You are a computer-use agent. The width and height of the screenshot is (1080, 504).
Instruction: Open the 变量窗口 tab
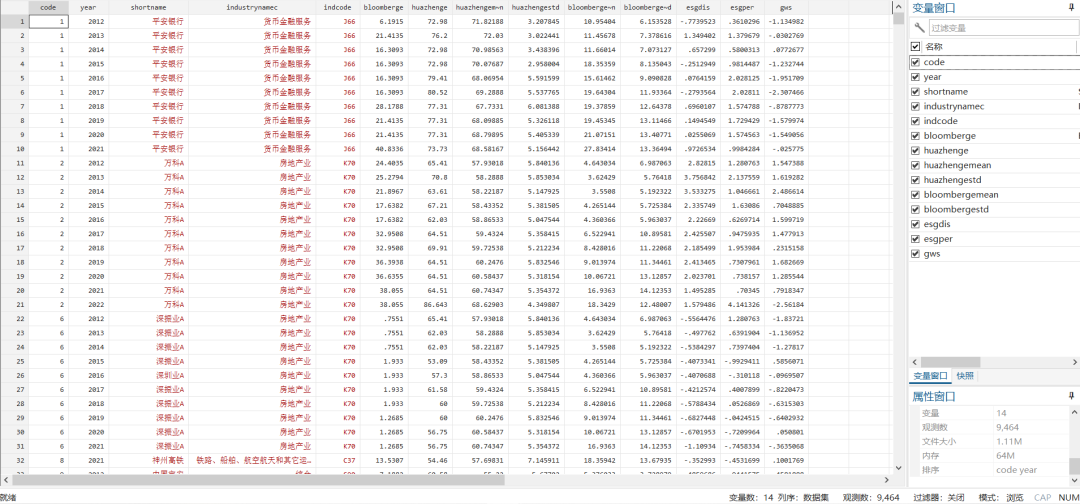point(931,376)
